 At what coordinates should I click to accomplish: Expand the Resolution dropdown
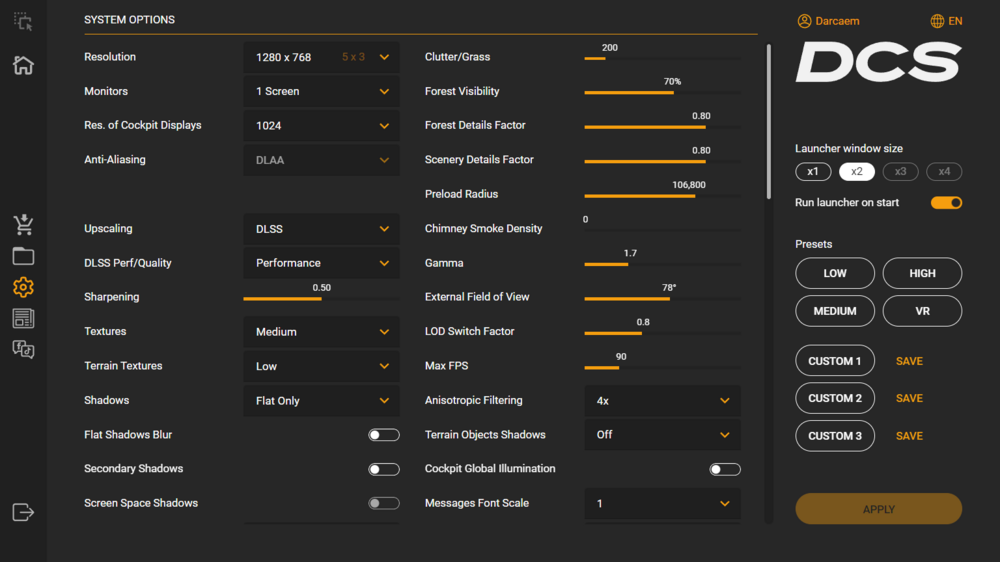coord(321,58)
